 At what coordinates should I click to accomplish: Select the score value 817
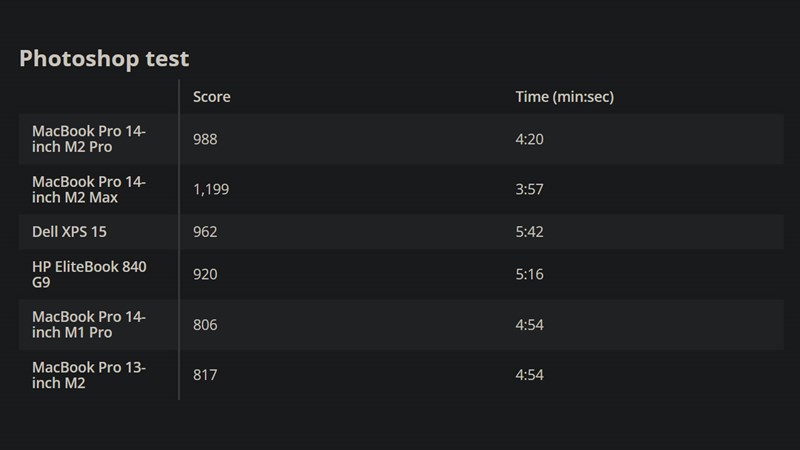(205, 375)
